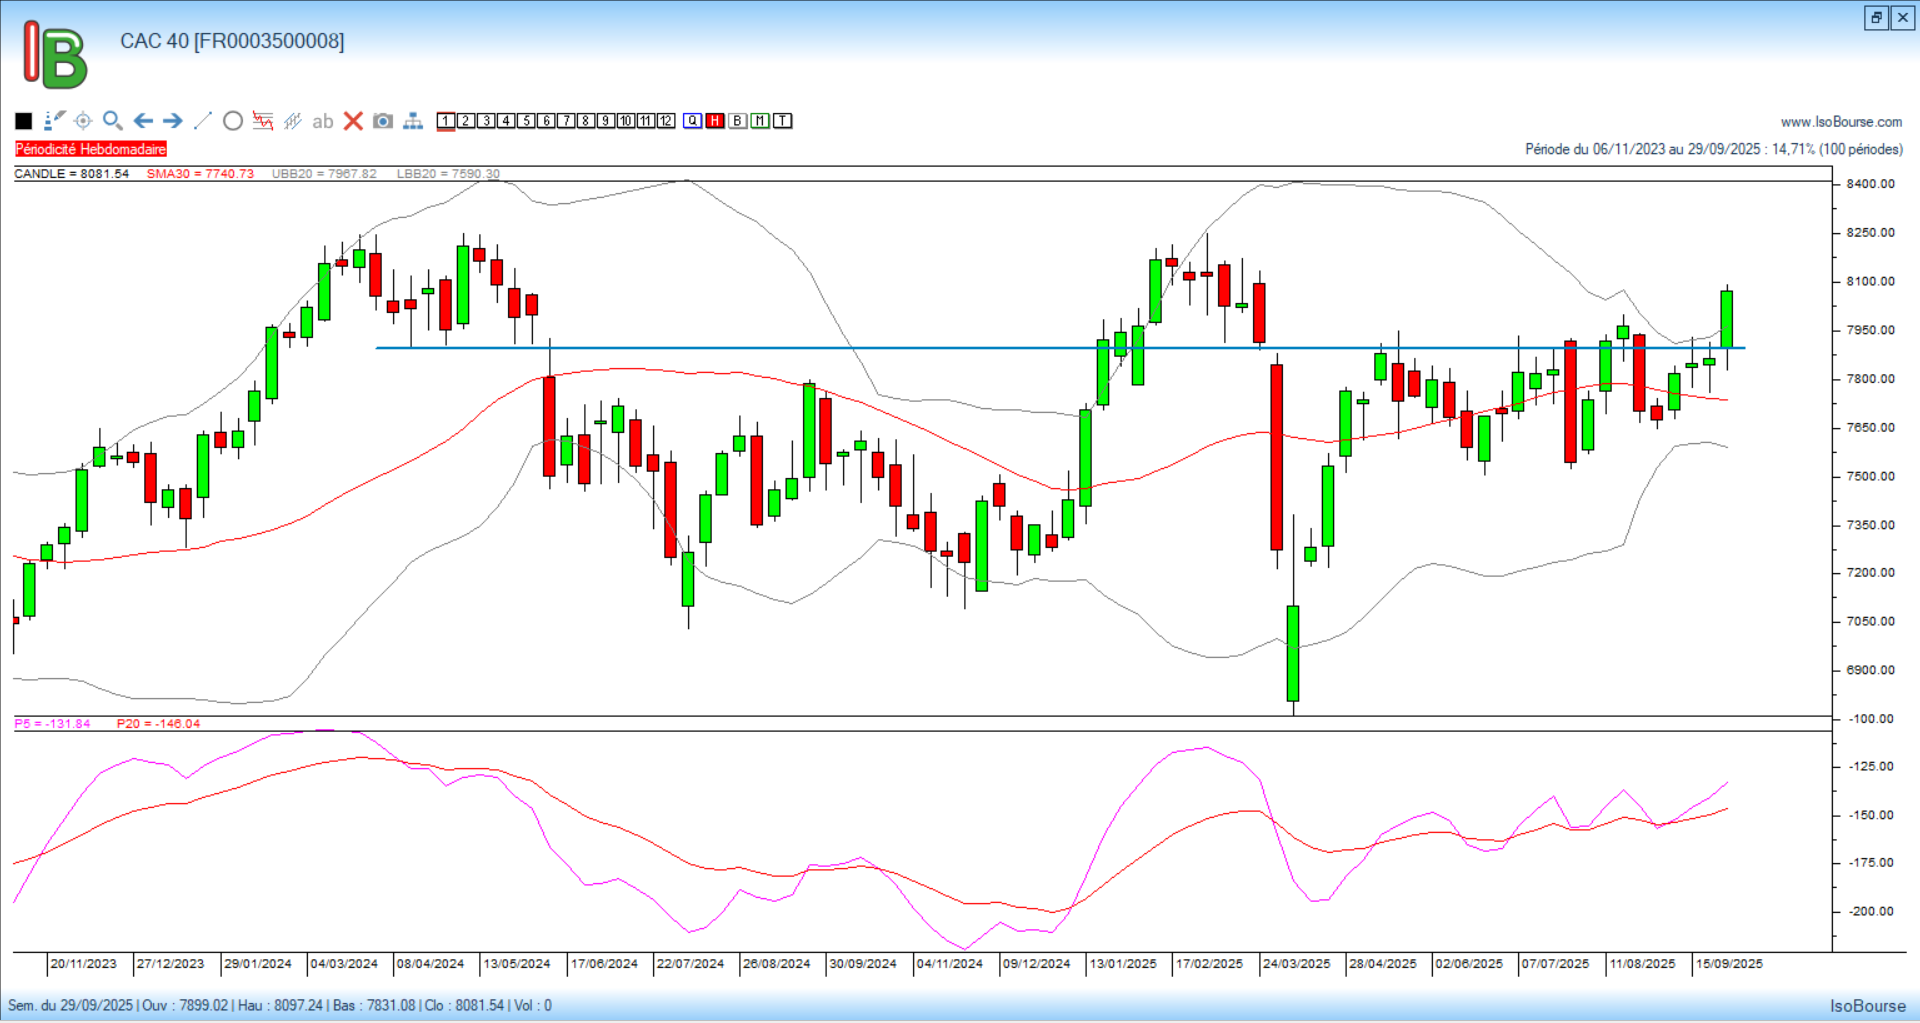Navigate forward with the right arrow
Screen dimensions: 1920x1023
click(173, 121)
